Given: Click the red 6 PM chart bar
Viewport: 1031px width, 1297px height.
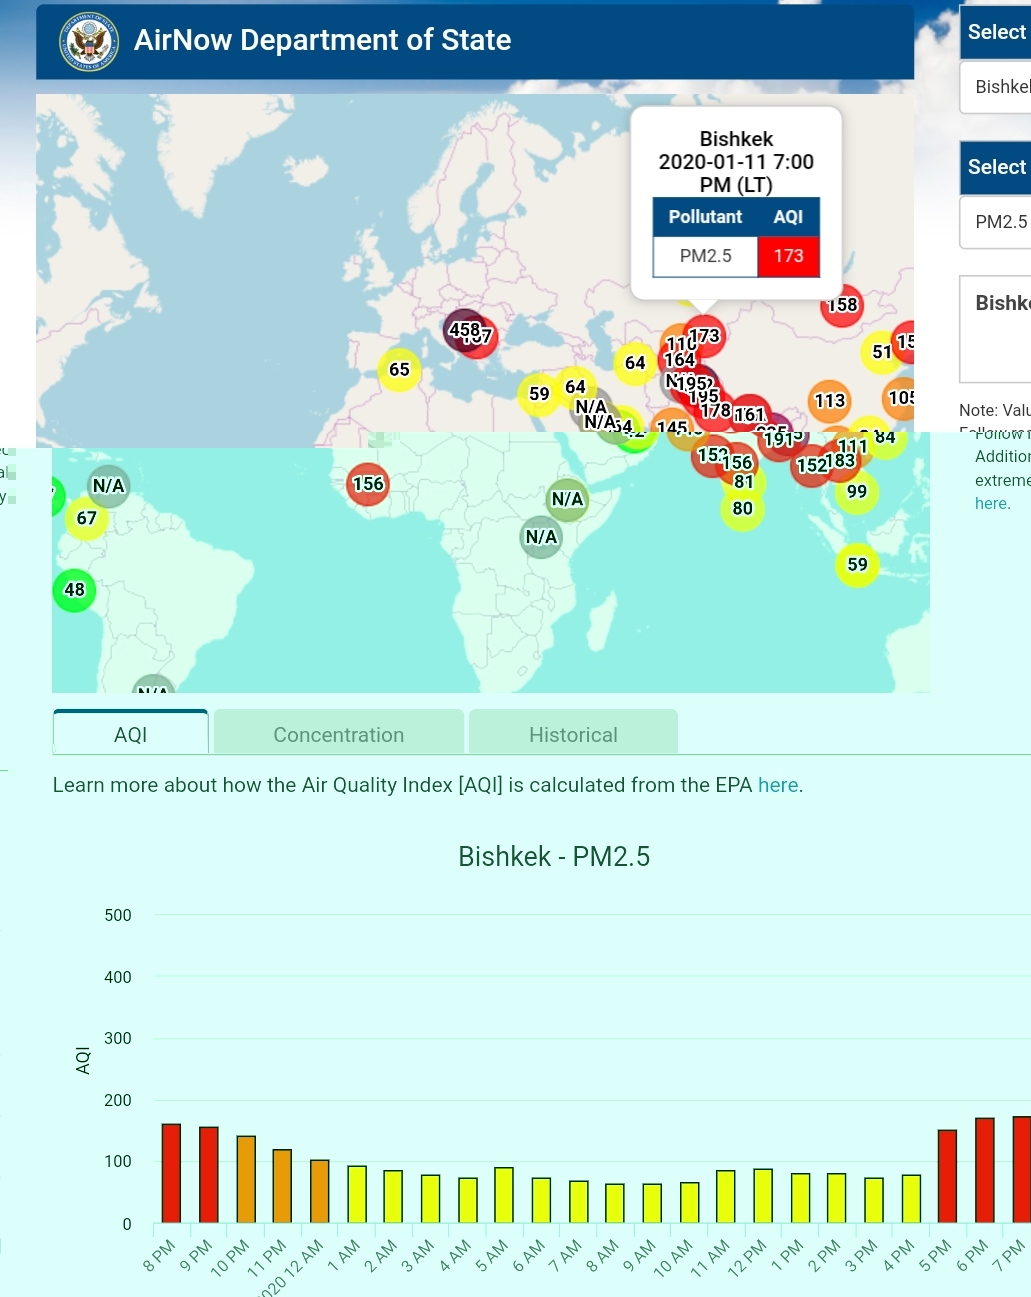Looking at the screenshot, I should point(984,1170).
